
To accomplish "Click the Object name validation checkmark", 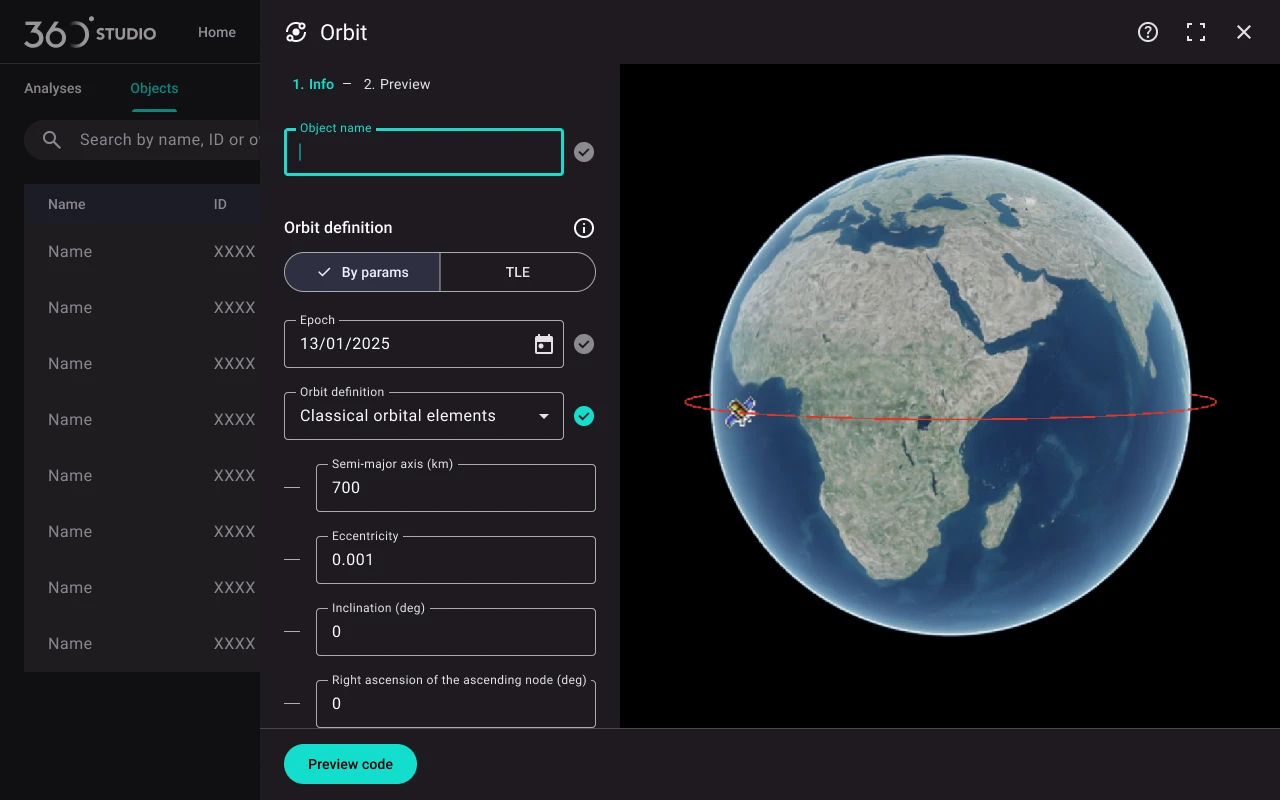I will coord(584,152).
